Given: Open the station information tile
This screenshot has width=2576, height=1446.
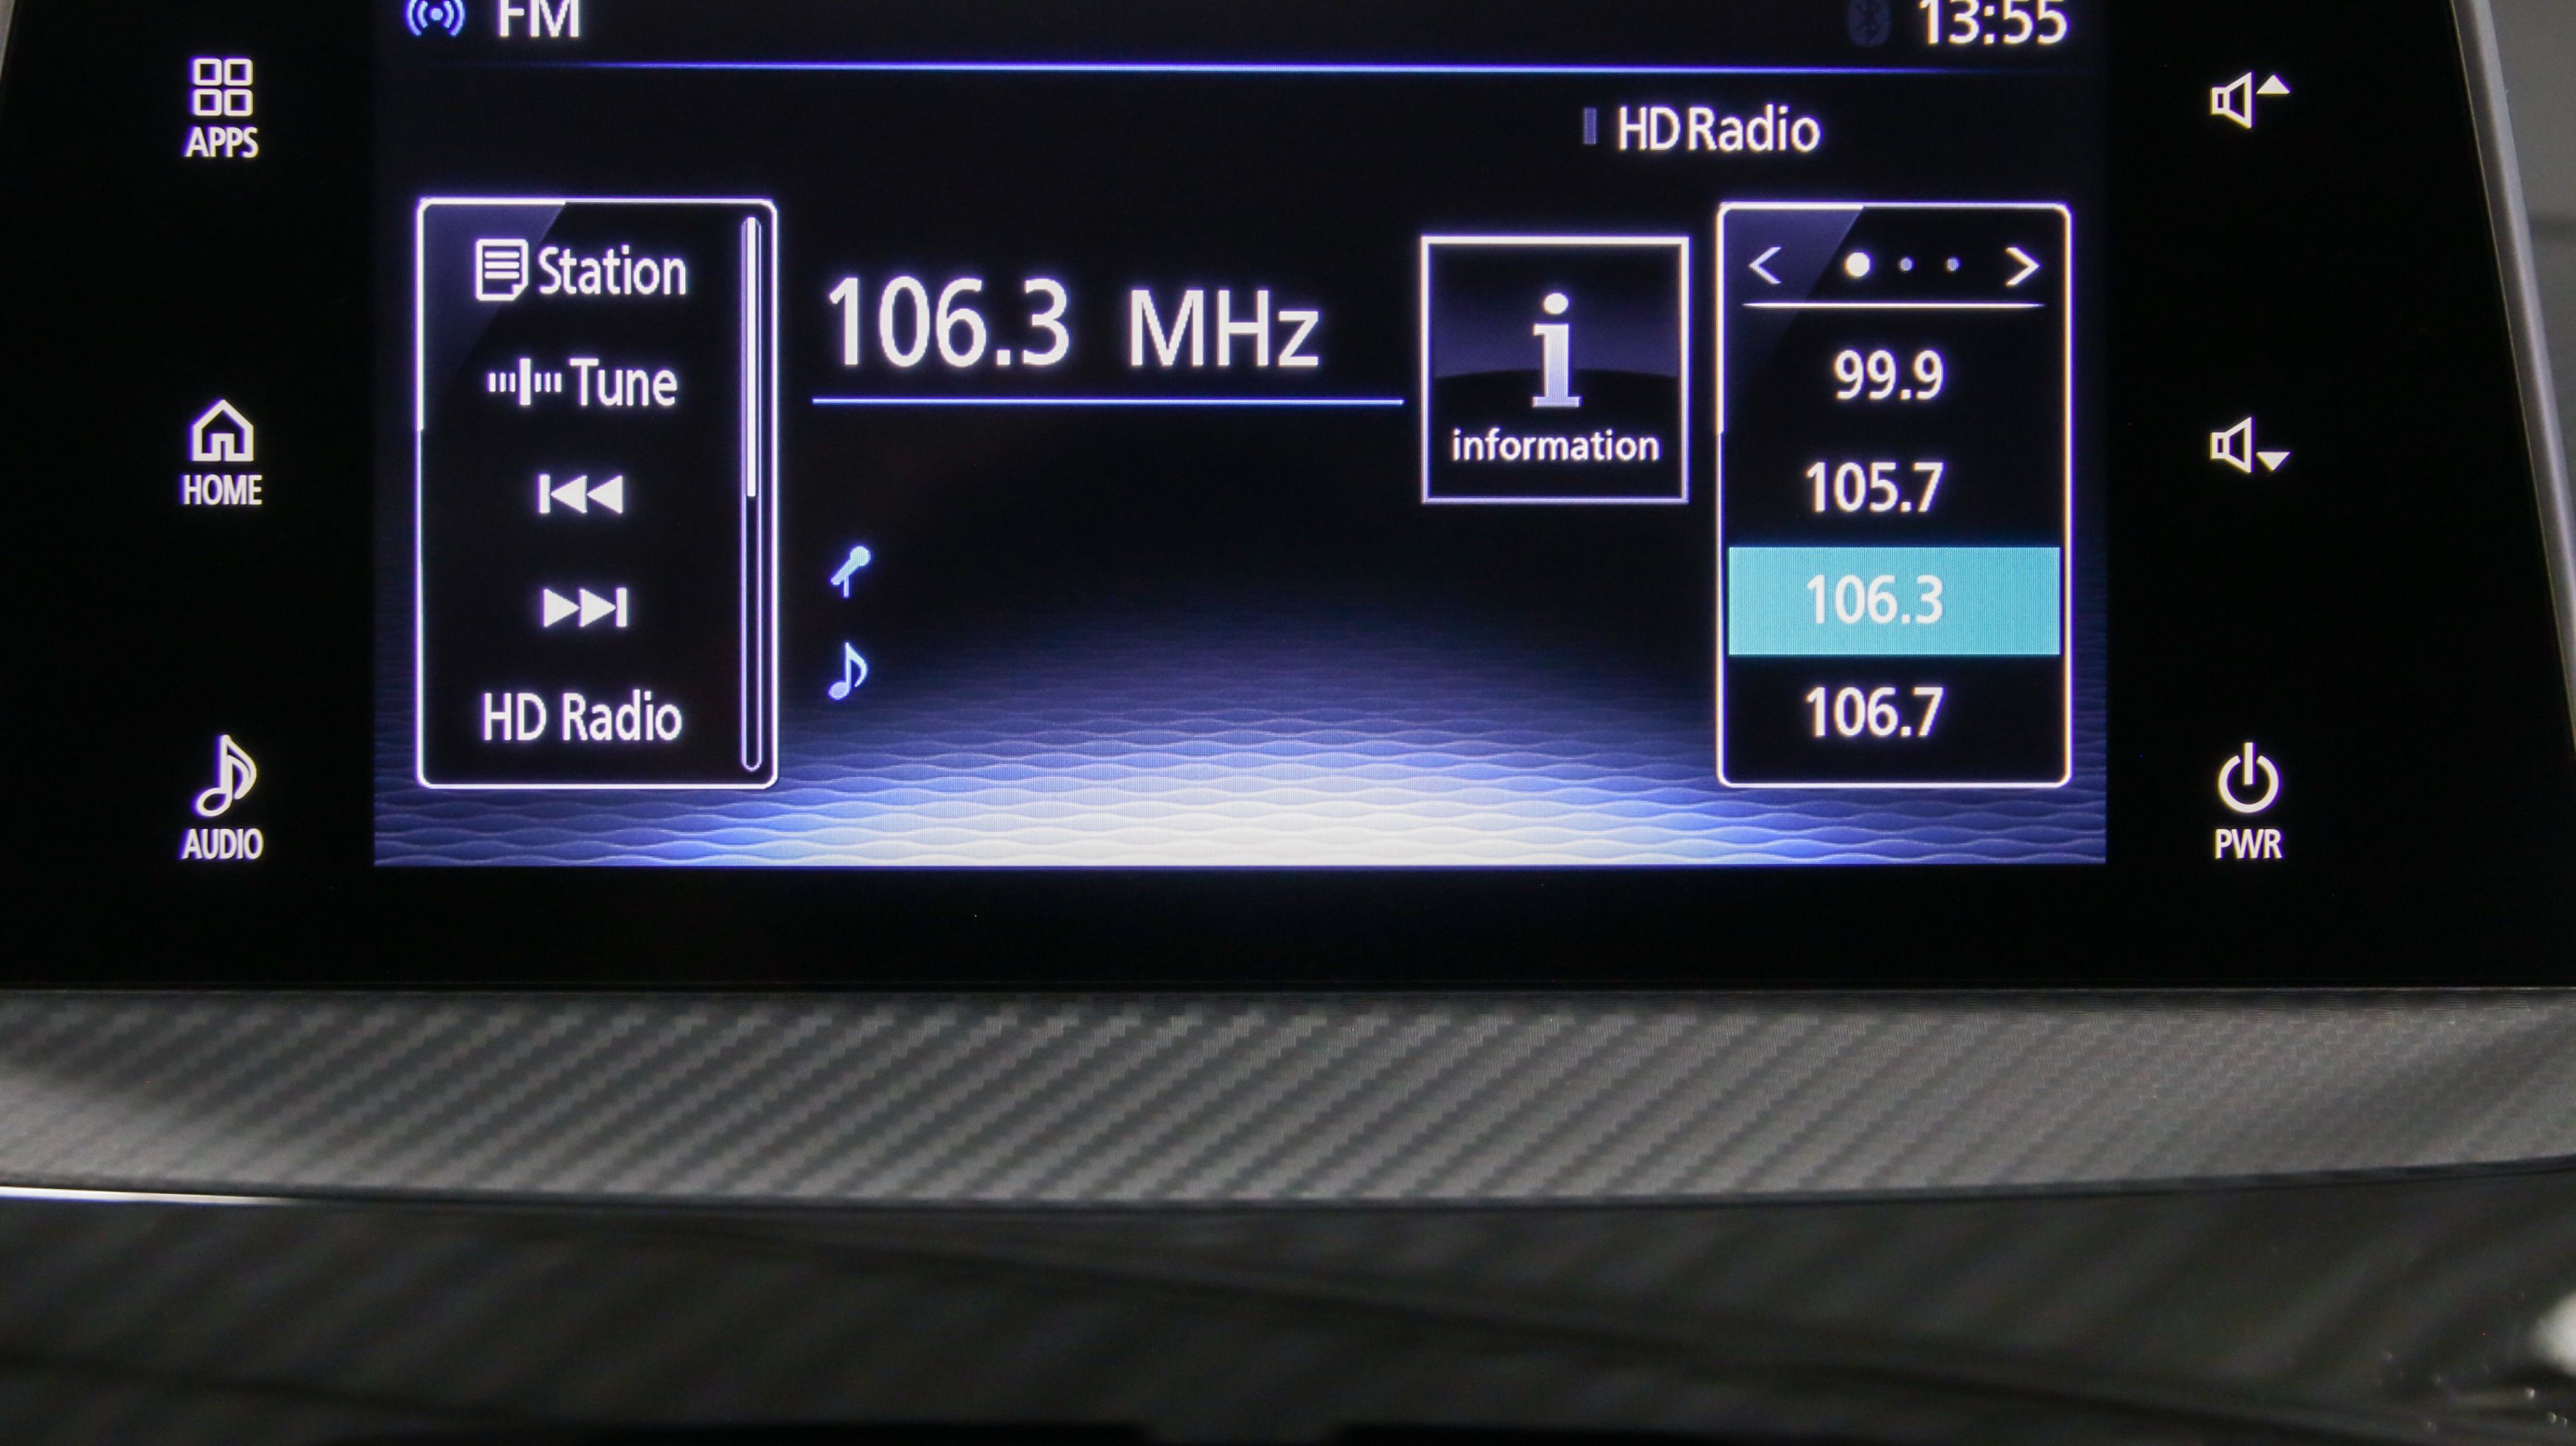Looking at the screenshot, I should [x=1554, y=370].
